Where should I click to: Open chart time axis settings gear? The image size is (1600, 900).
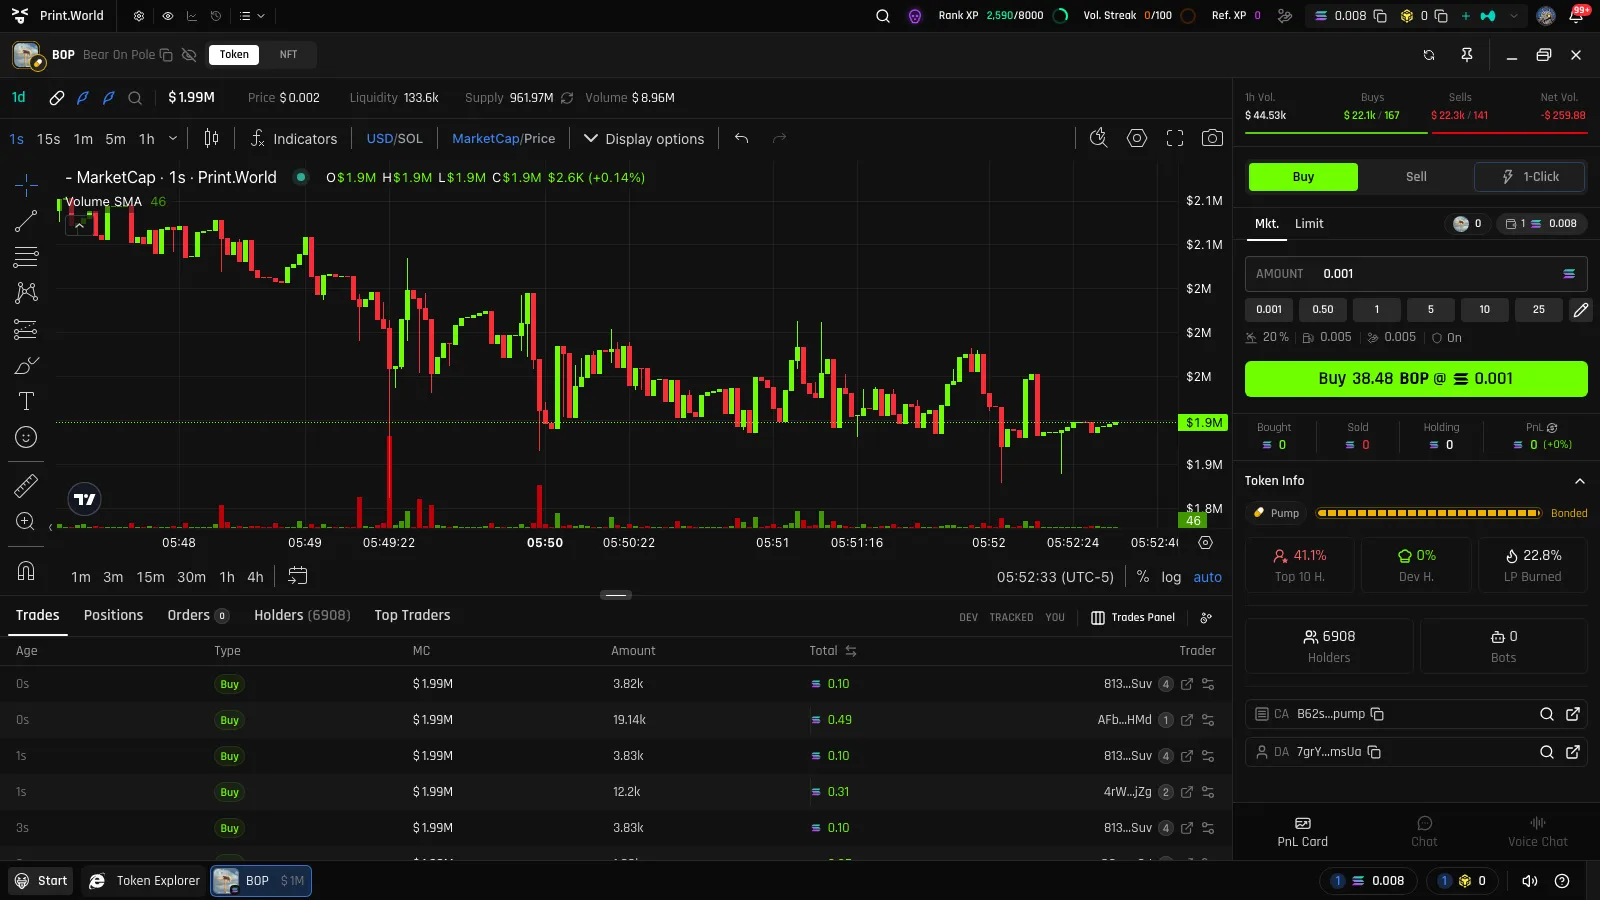click(x=1206, y=543)
